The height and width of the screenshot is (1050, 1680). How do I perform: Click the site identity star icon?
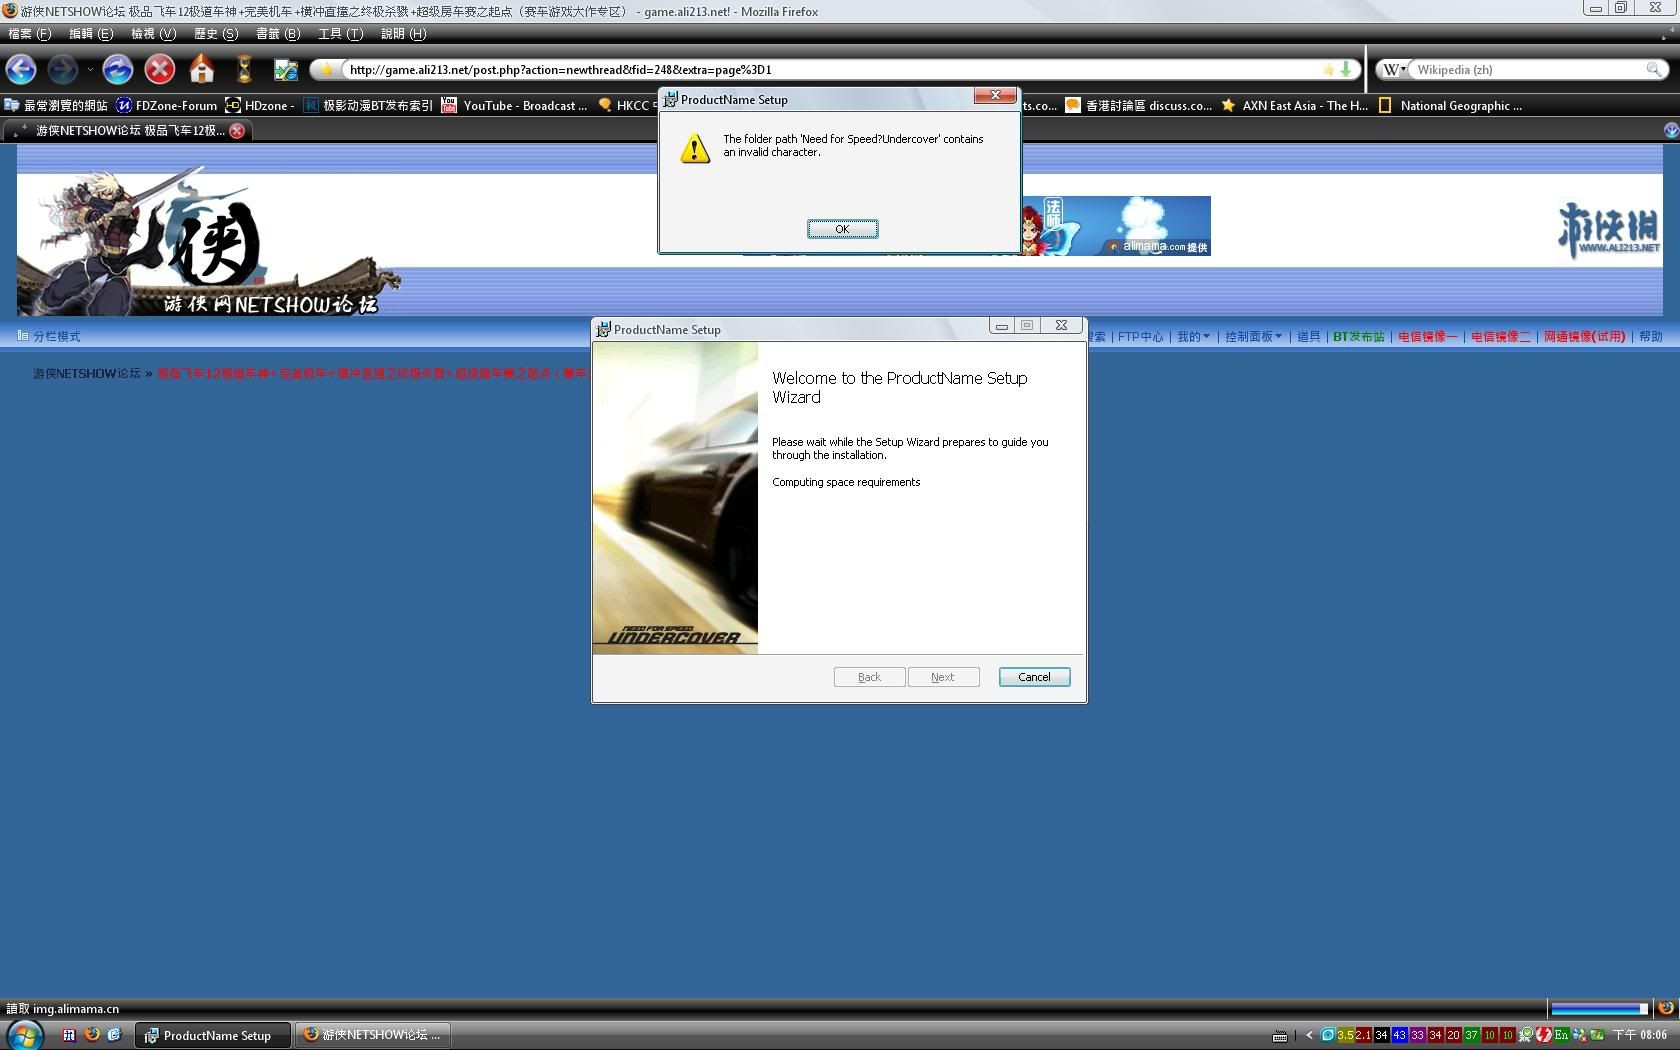point(327,70)
